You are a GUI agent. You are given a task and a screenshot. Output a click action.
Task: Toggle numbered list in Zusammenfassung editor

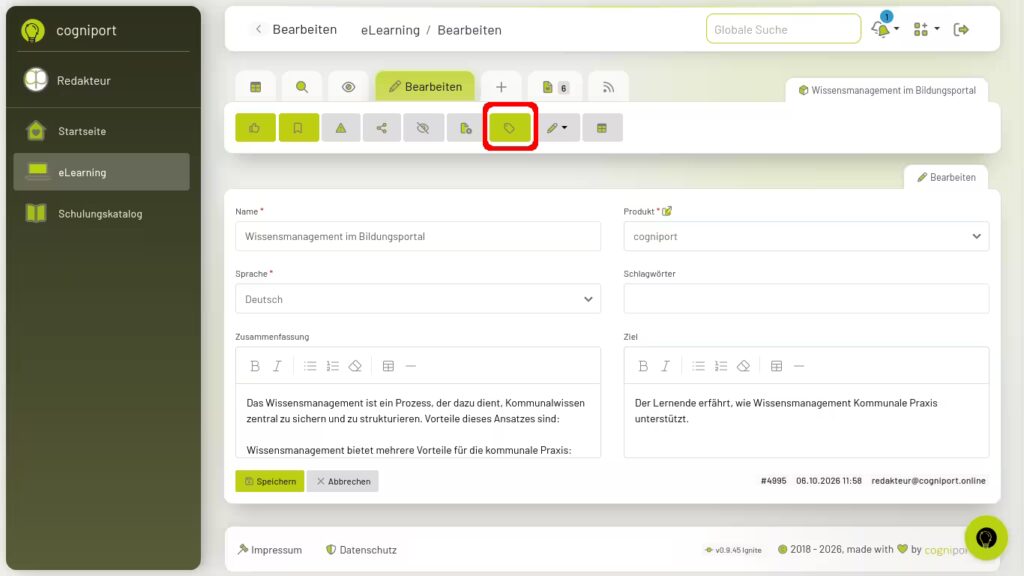pyautogui.click(x=332, y=366)
